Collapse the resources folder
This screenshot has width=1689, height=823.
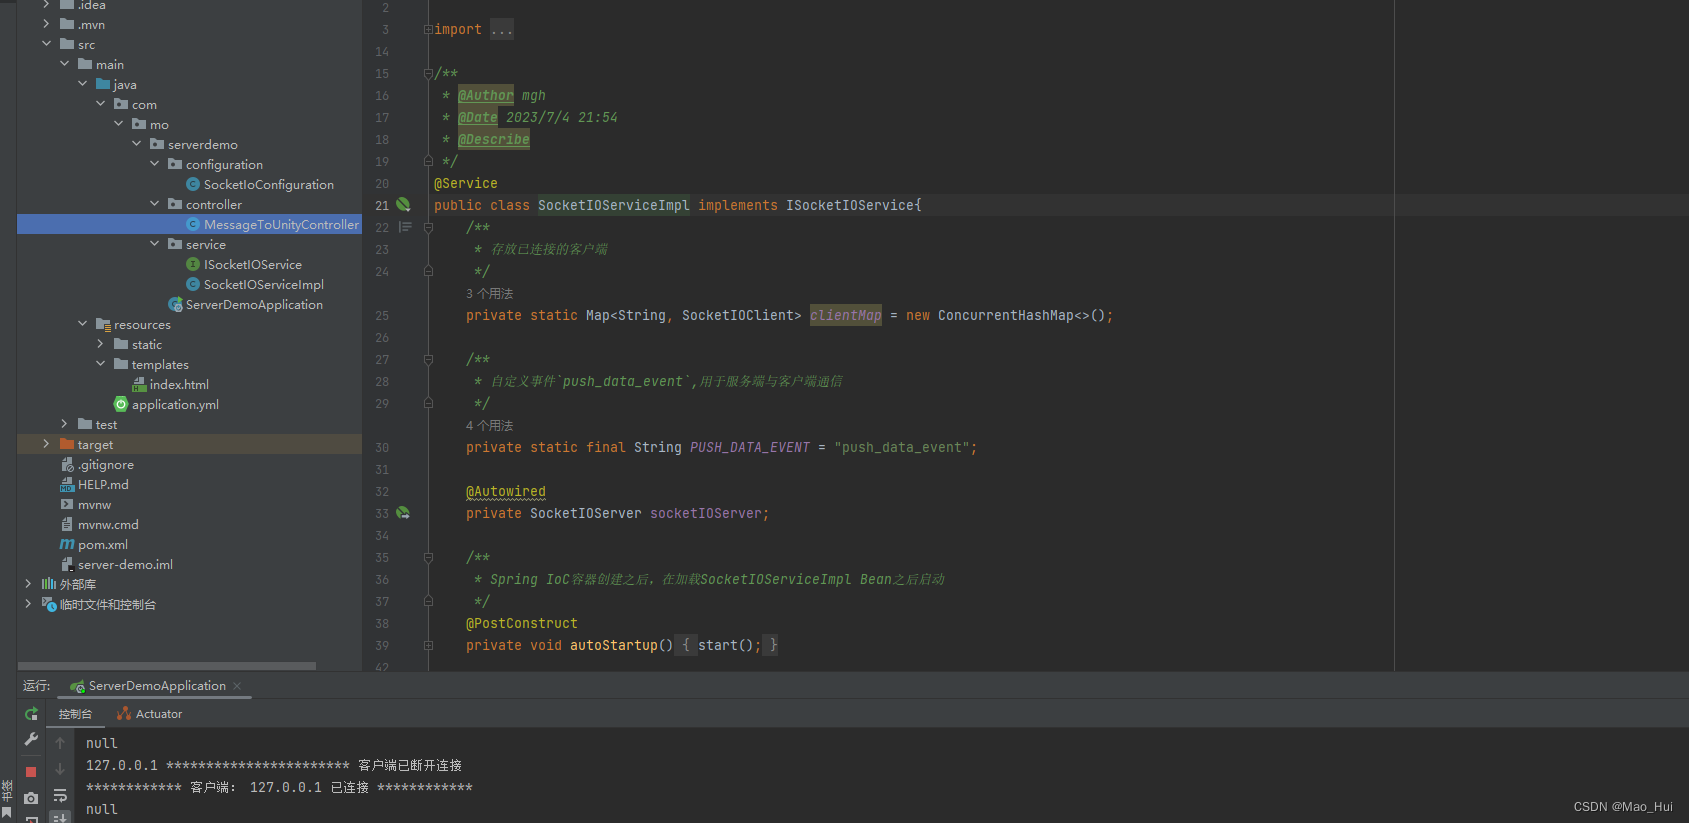(x=82, y=324)
